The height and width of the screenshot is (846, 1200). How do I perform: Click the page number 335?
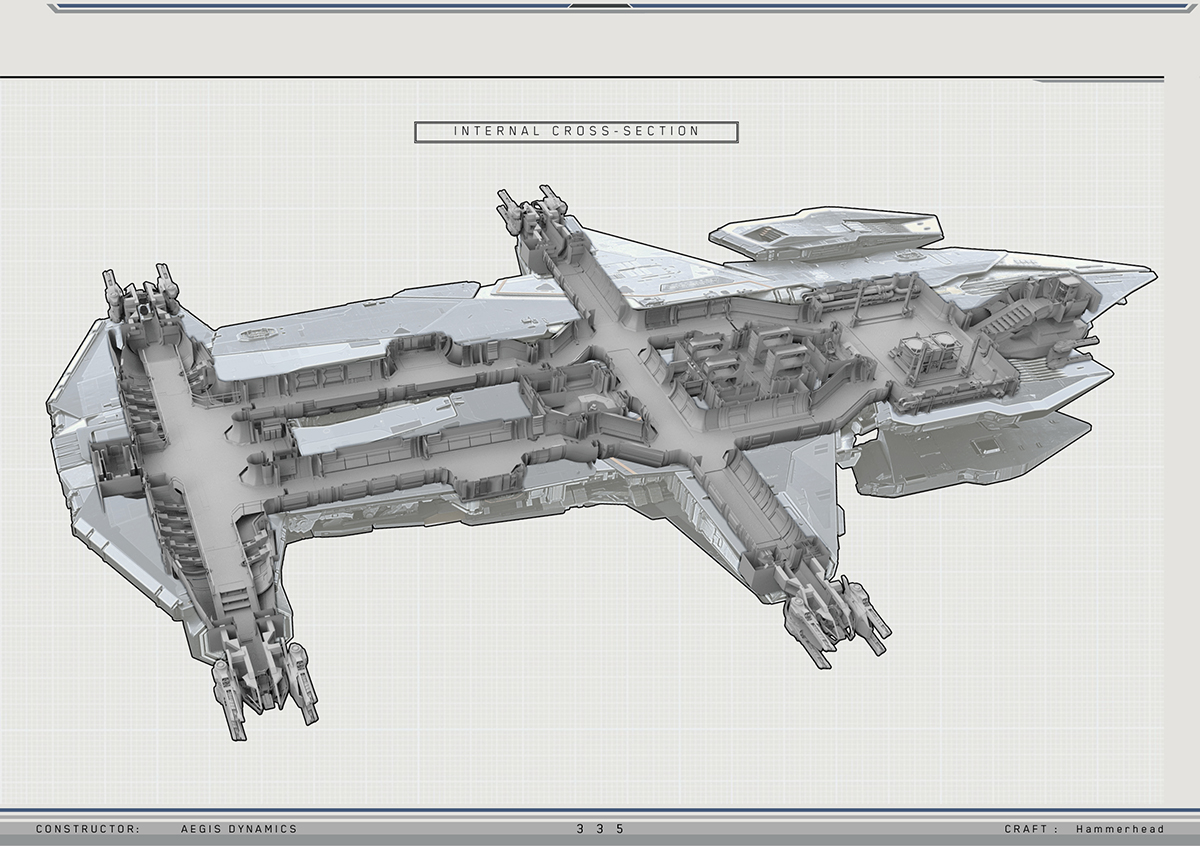pos(600,829)
